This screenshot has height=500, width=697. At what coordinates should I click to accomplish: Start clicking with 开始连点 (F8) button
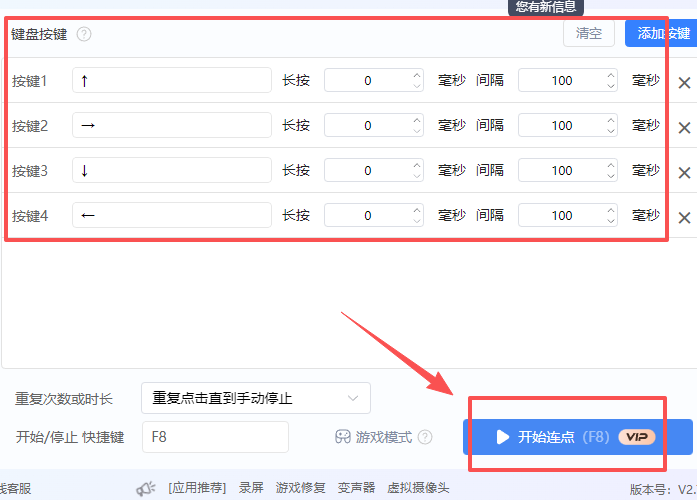click(577, 437)
